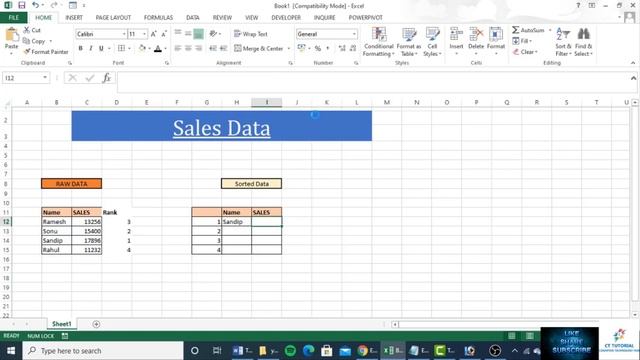Click the Align Left icon
This screenshot has height=360, width=640.
[178, 48]
